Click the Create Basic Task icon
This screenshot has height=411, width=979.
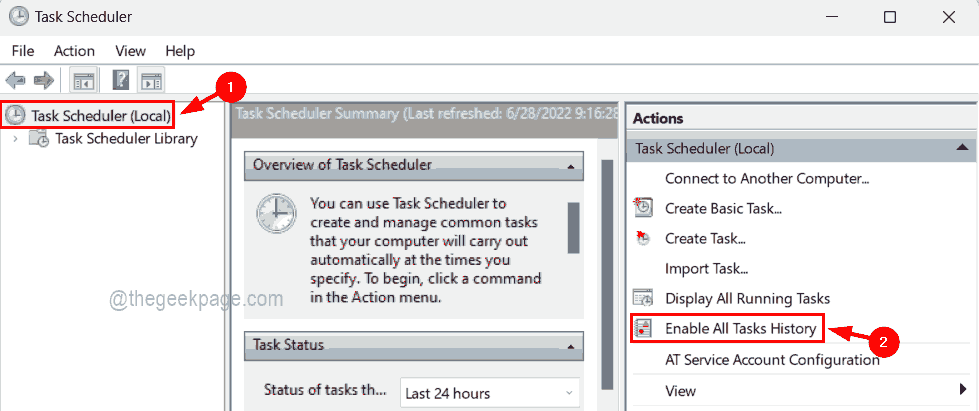click(x=644, y=208)
